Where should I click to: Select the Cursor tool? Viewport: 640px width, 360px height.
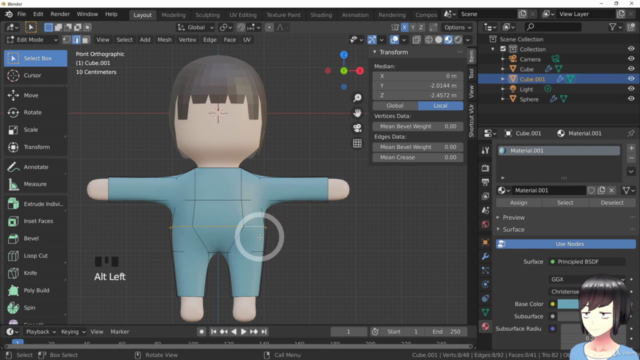point(36,76)
